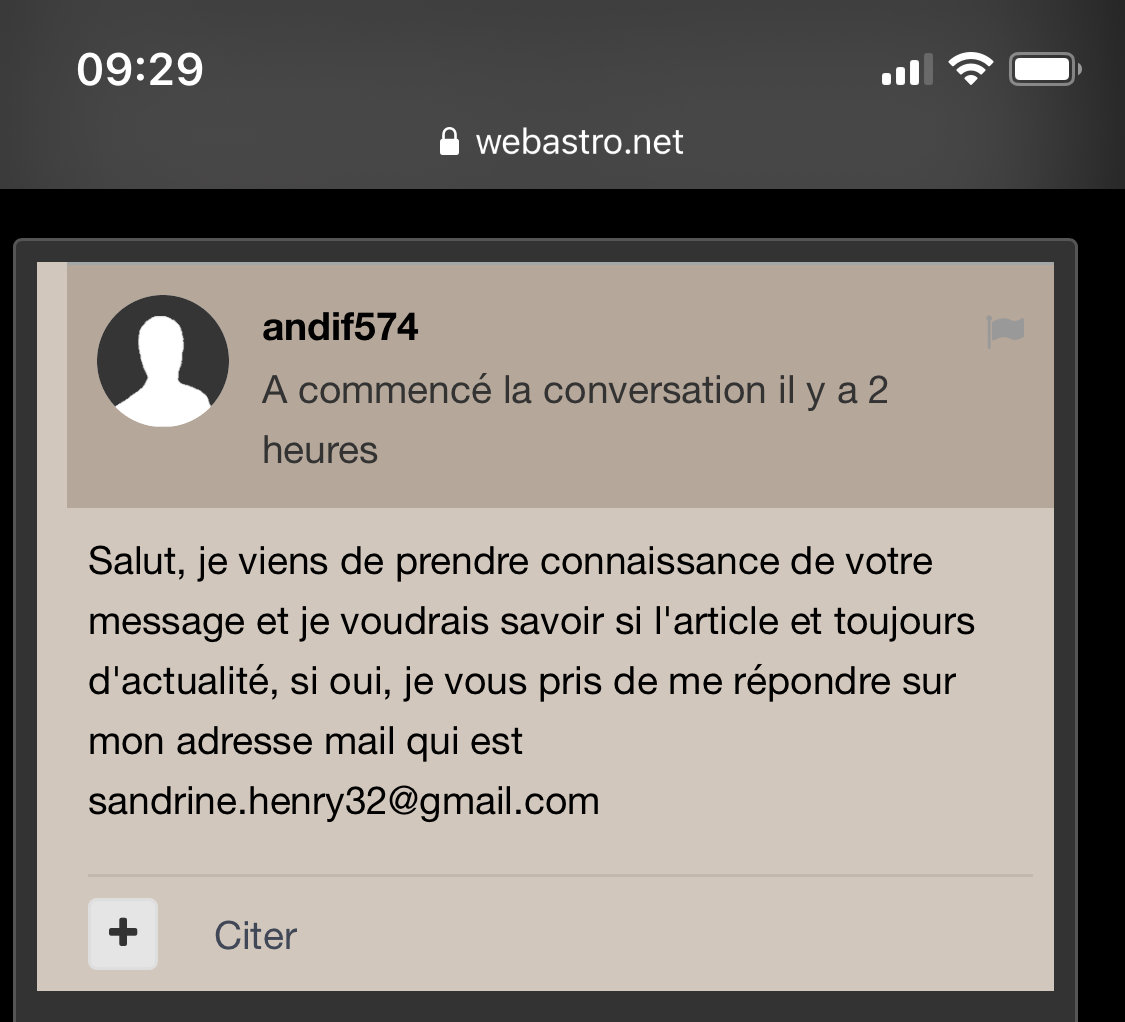Click the andif574 username link
The width and height of the screenshot is (1125, 1022).
pyautogui.click(x=340, y=328)
